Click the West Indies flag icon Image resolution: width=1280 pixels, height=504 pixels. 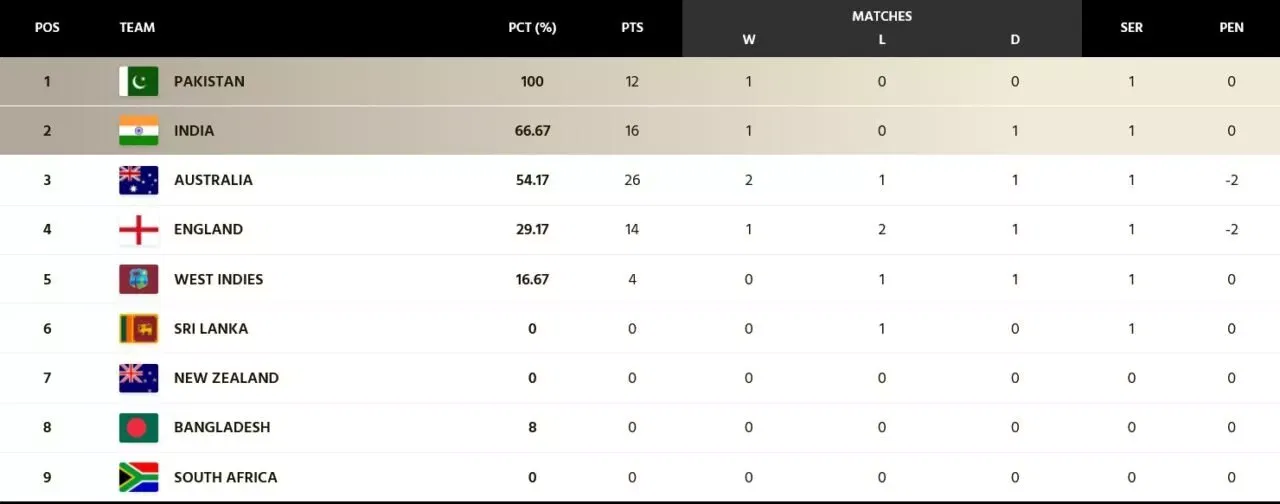point(138,279)
